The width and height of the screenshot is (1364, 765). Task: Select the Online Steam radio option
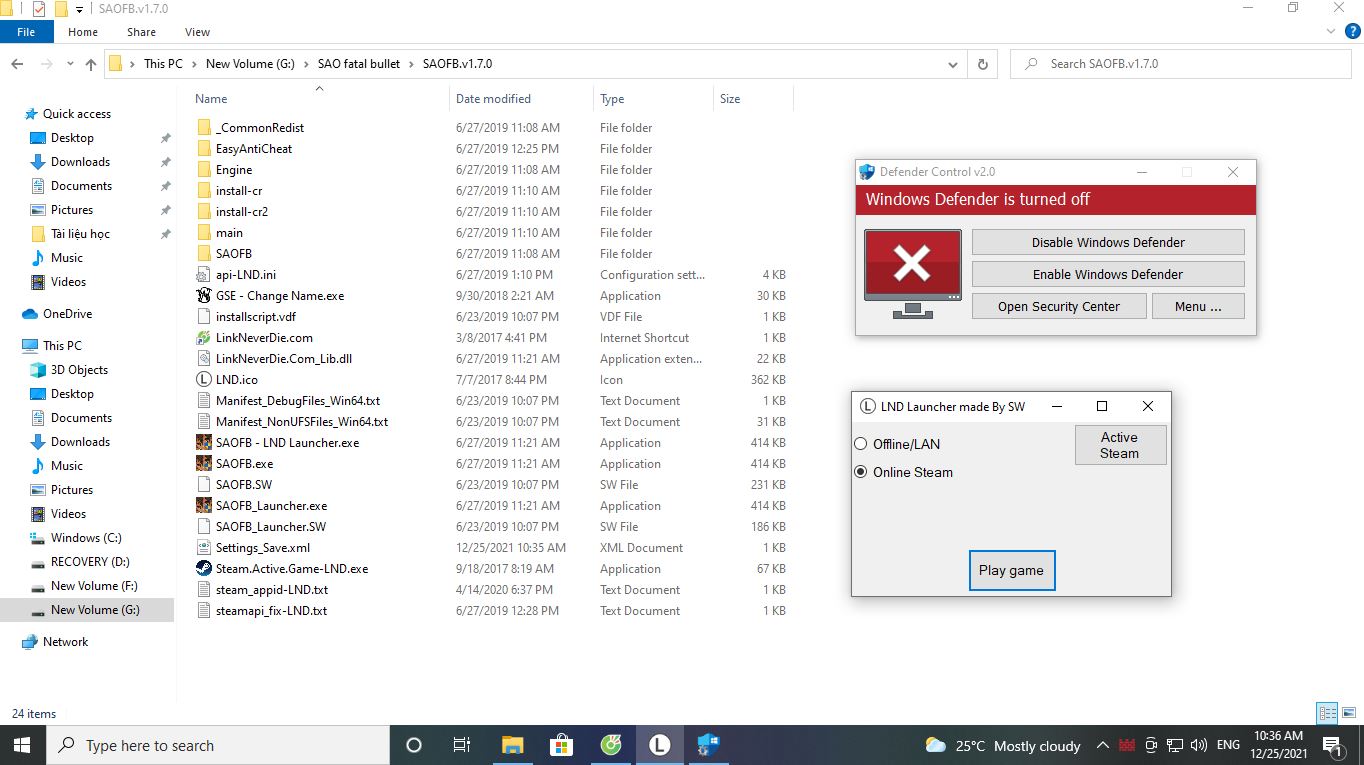(x=861, y=472)
